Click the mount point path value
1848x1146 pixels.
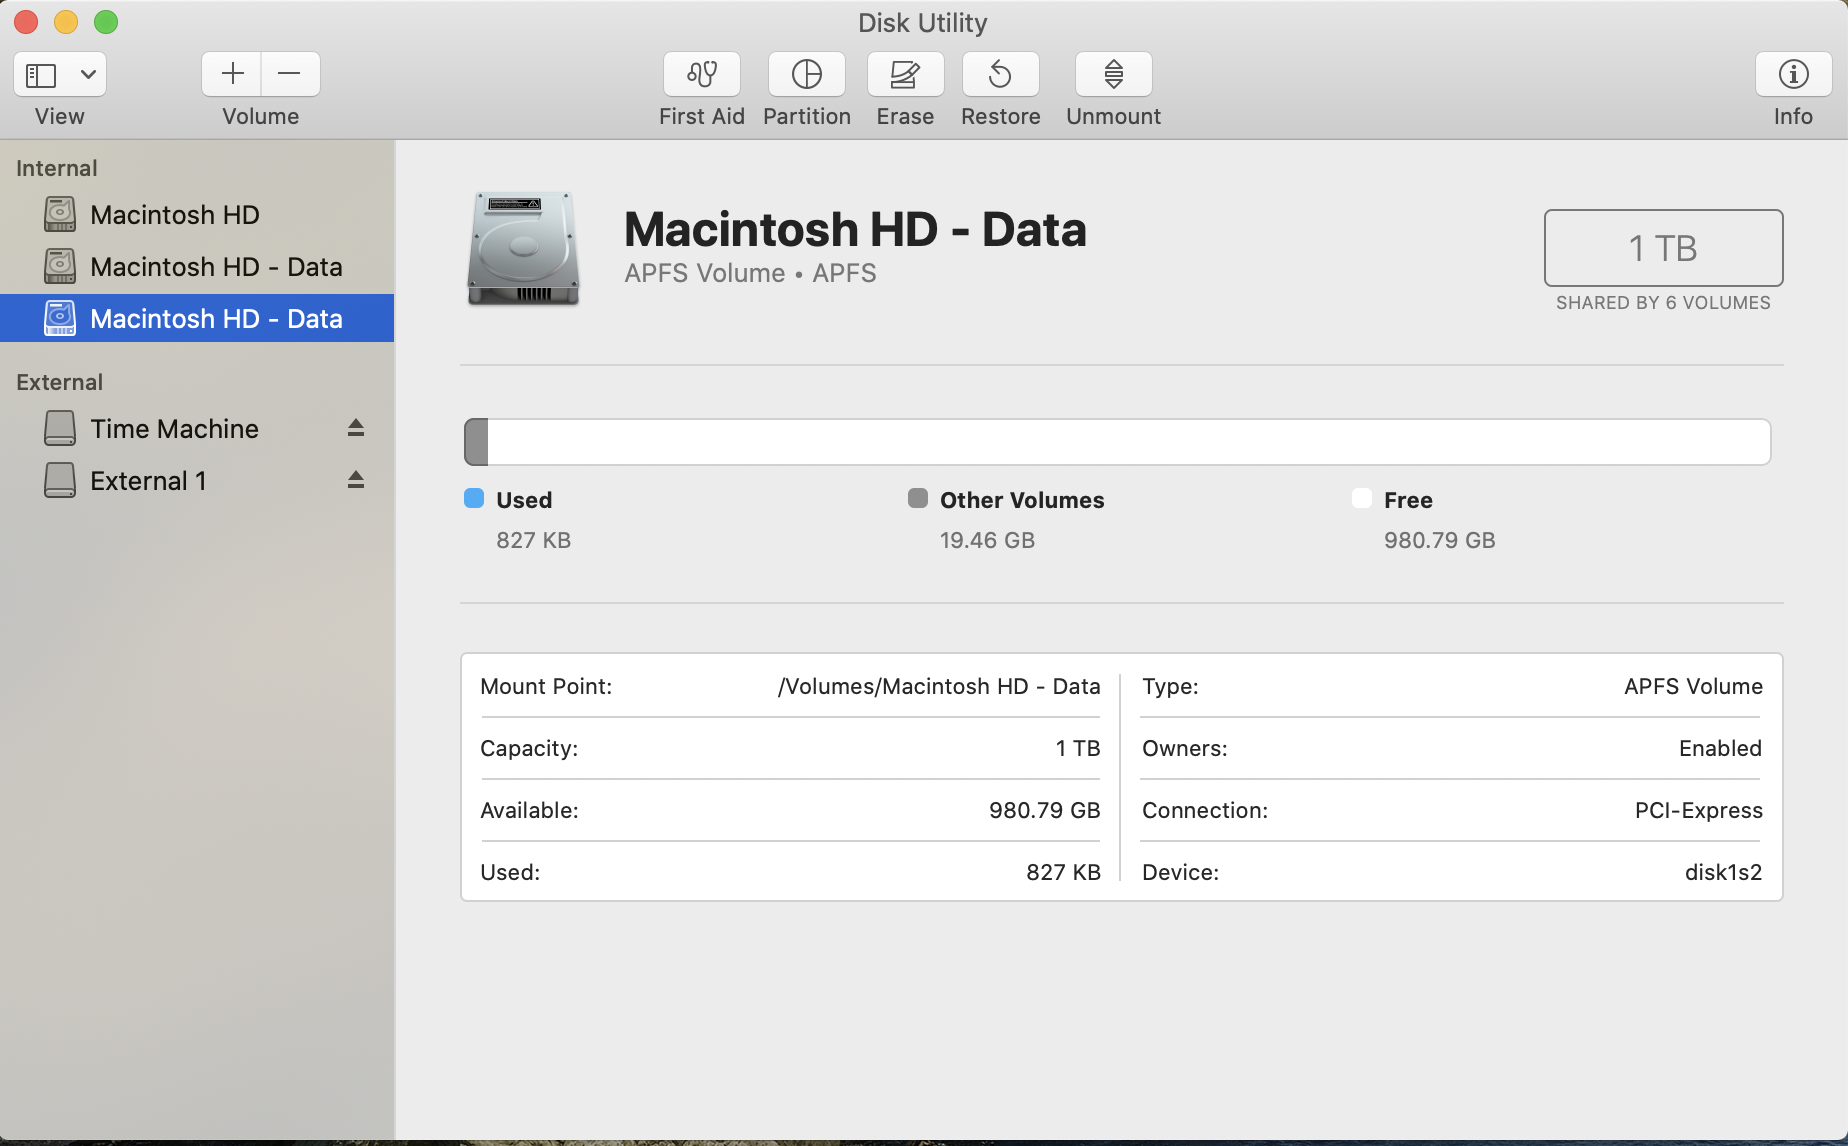click(939, 686)
